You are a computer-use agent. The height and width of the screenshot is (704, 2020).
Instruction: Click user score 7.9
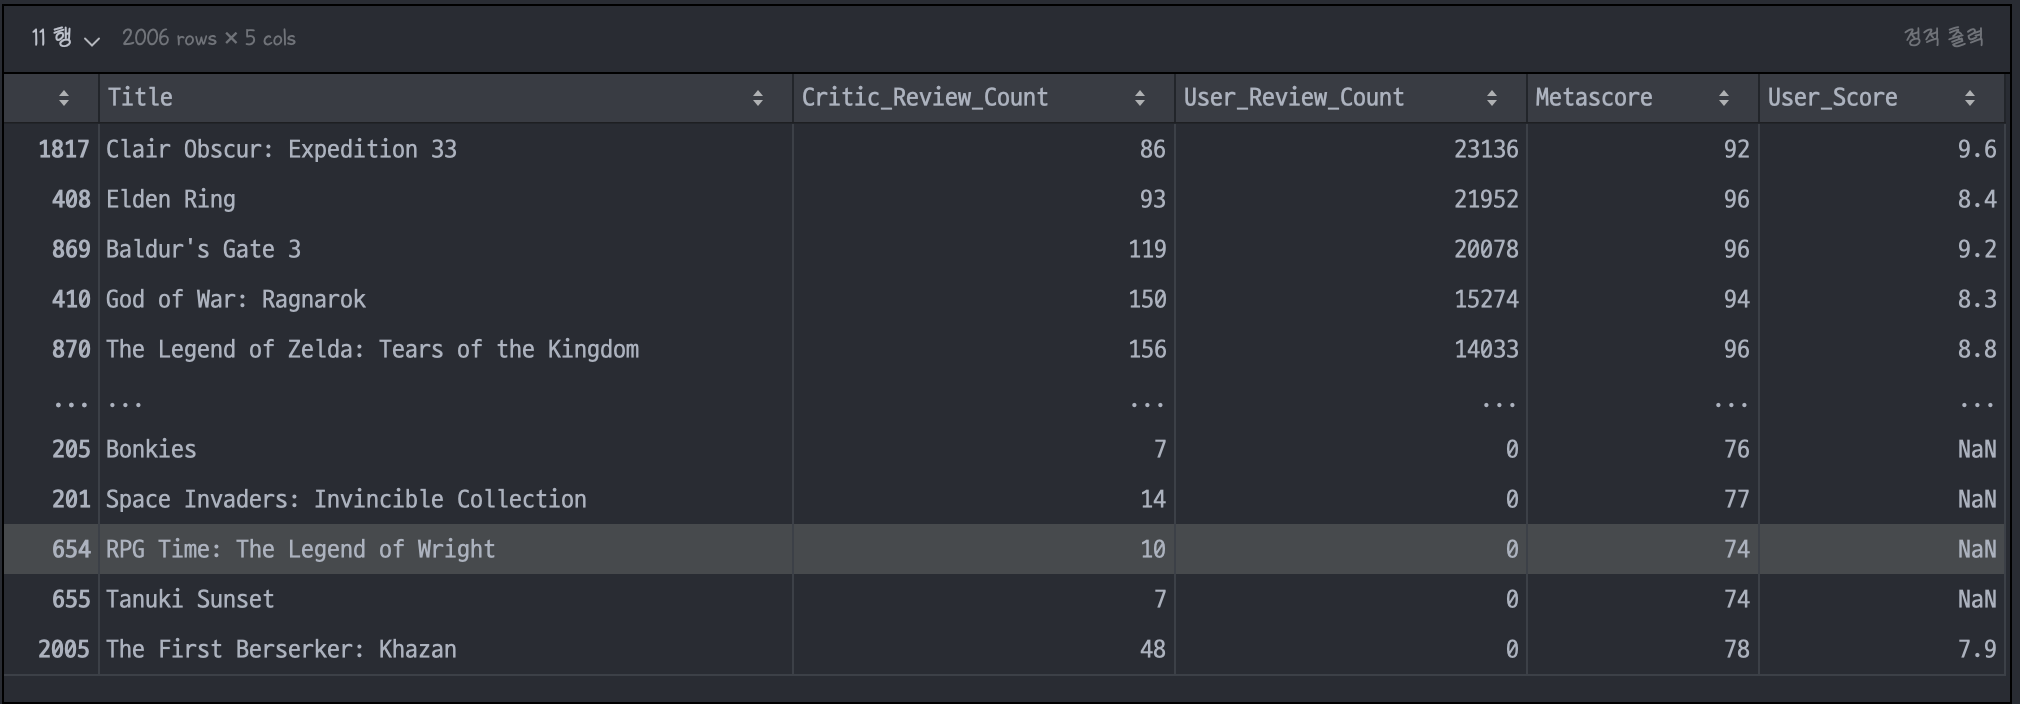[1977, 649]
